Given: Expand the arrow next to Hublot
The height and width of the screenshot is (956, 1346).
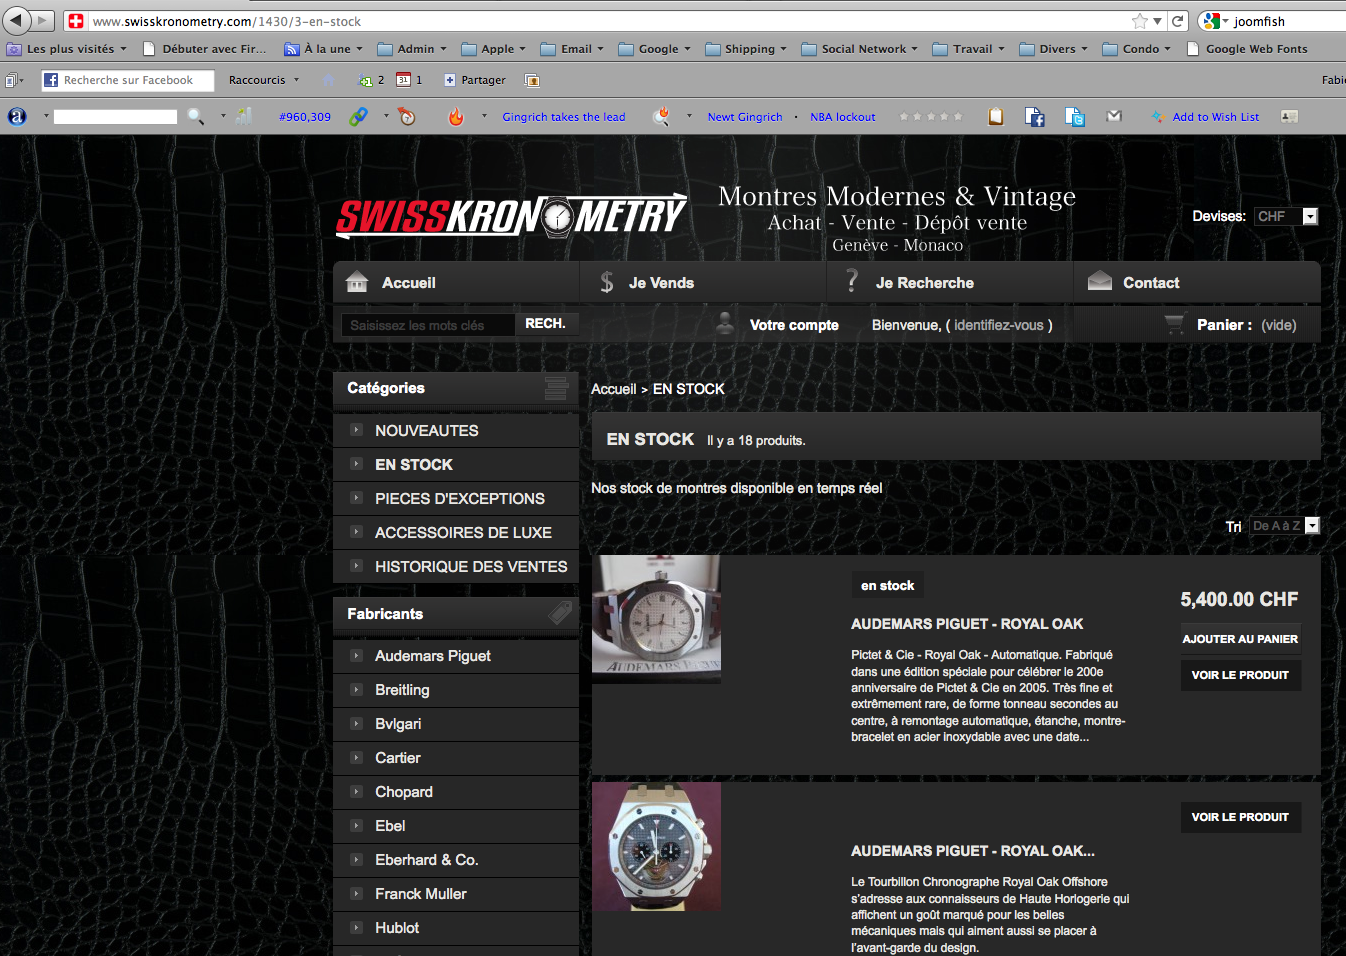Looking at the screenshot, I should pos(356,927).
